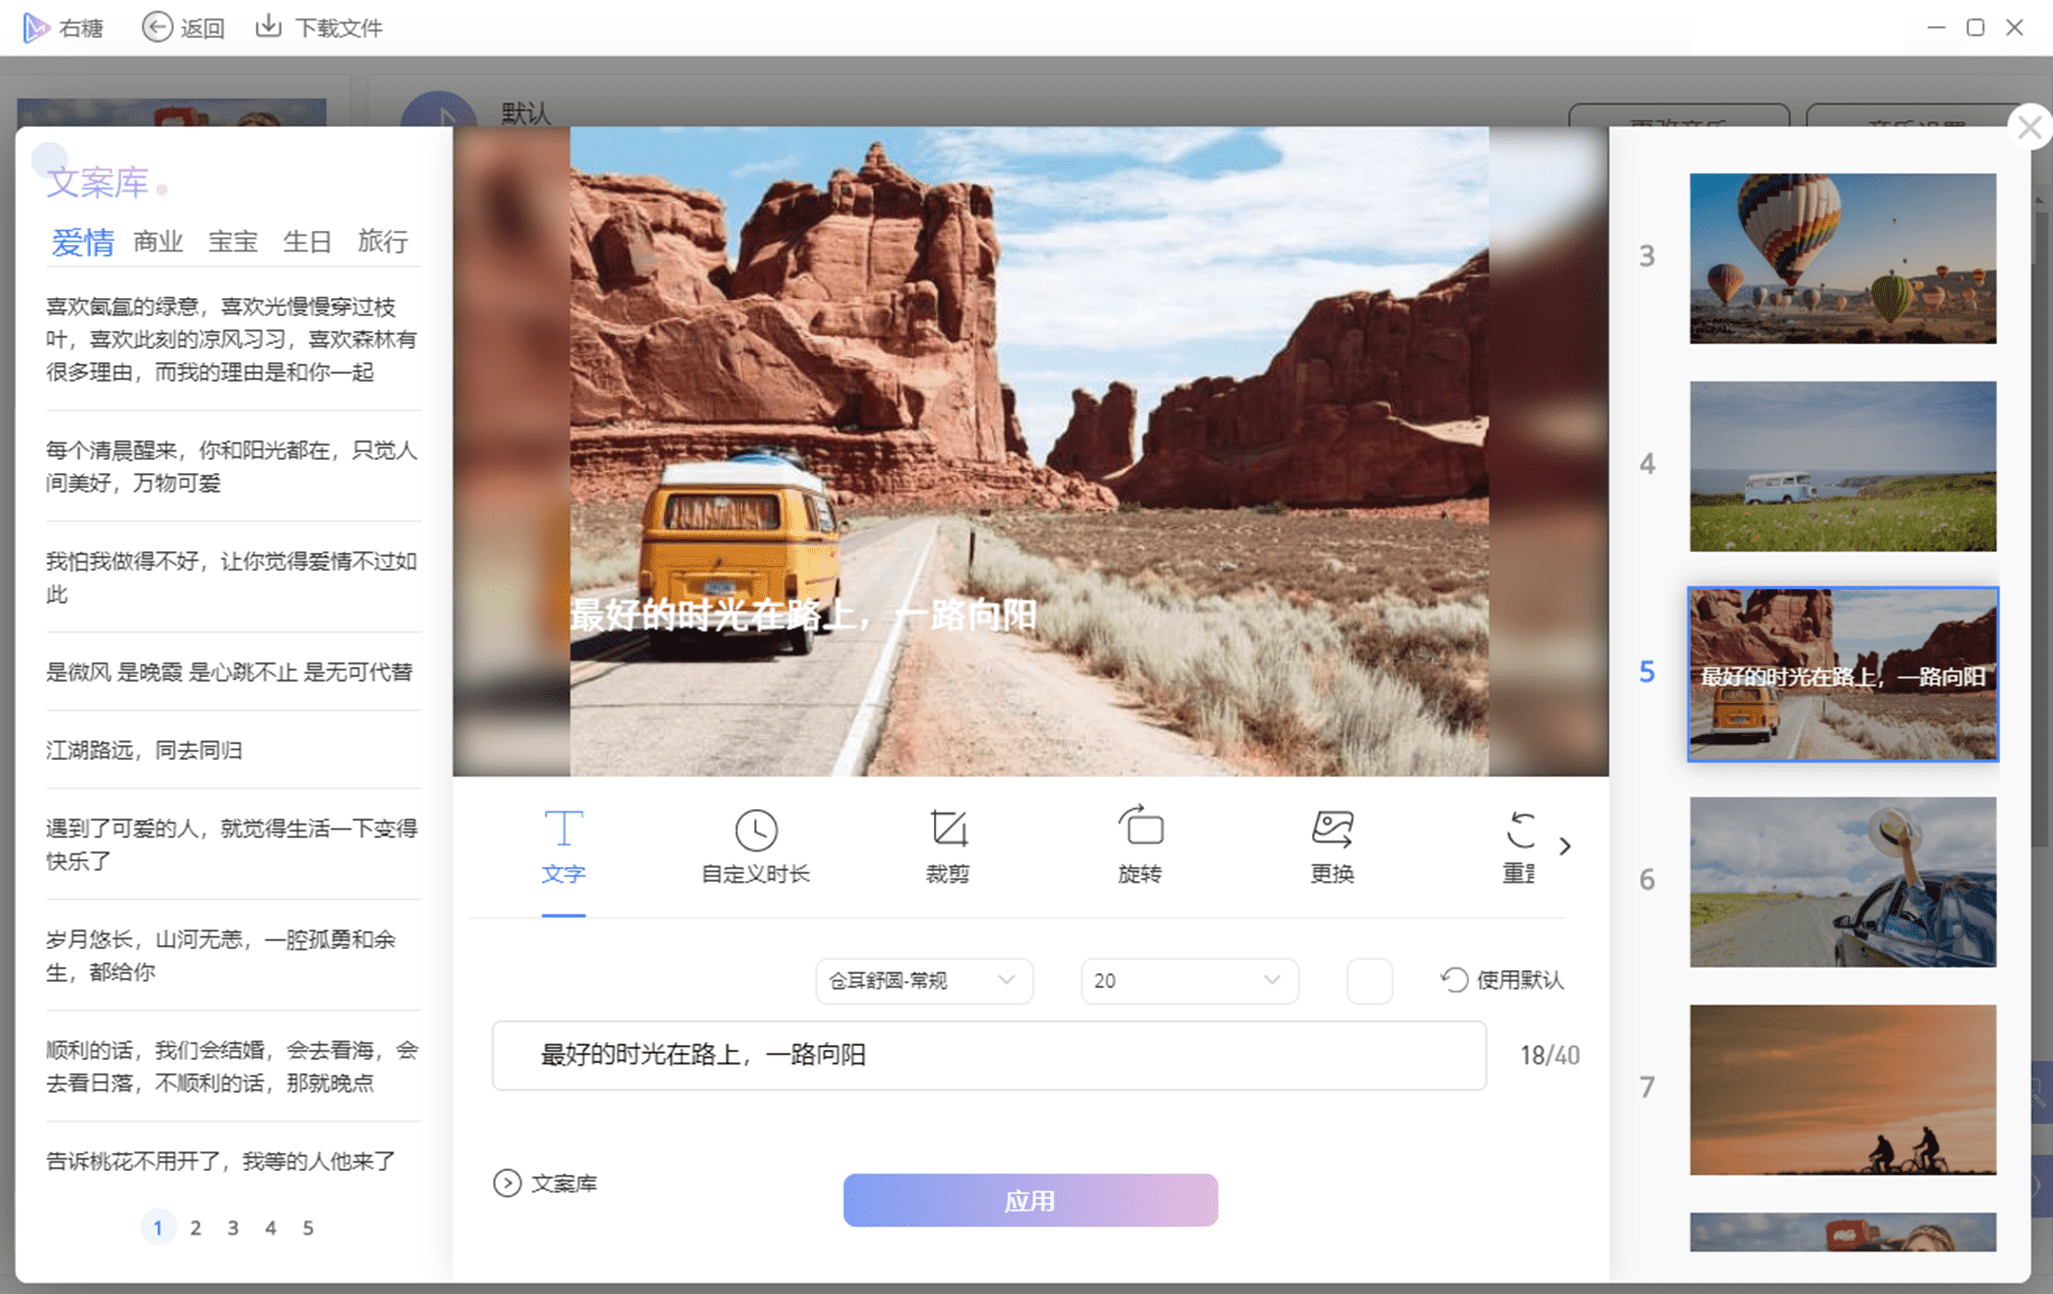Select the text 是微风 是晚霞 是心跳不止
Screen dimensions: 2053x1294
(229, 672)
